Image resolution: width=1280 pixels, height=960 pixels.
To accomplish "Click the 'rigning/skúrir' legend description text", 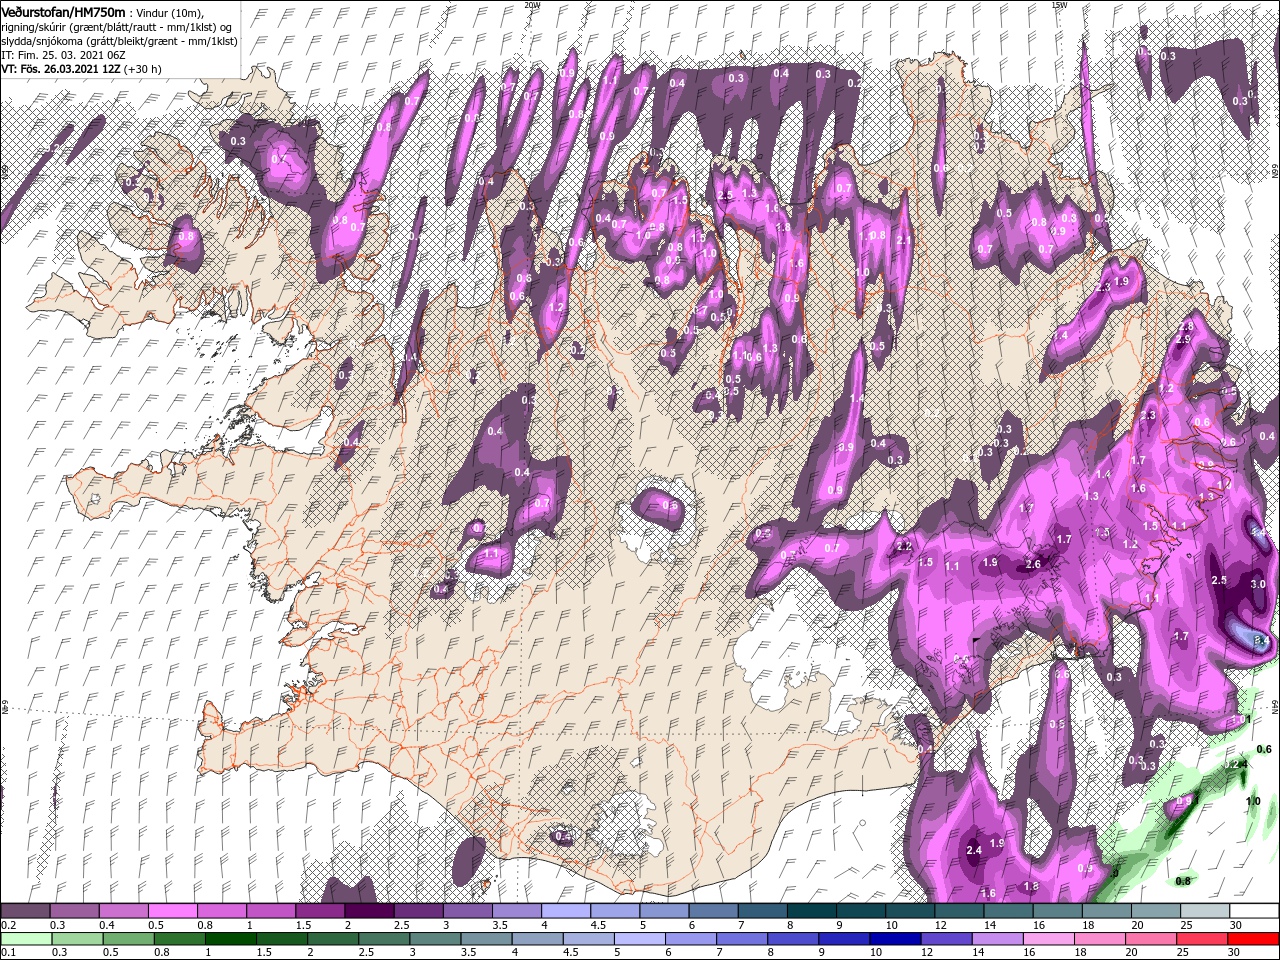I will click(x=33, y=27).
